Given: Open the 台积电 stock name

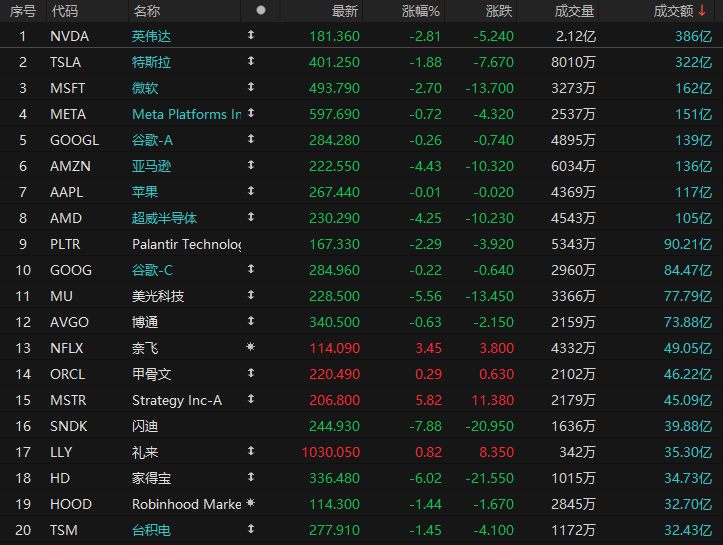Looking at the screenshot, I should (151, 530).
